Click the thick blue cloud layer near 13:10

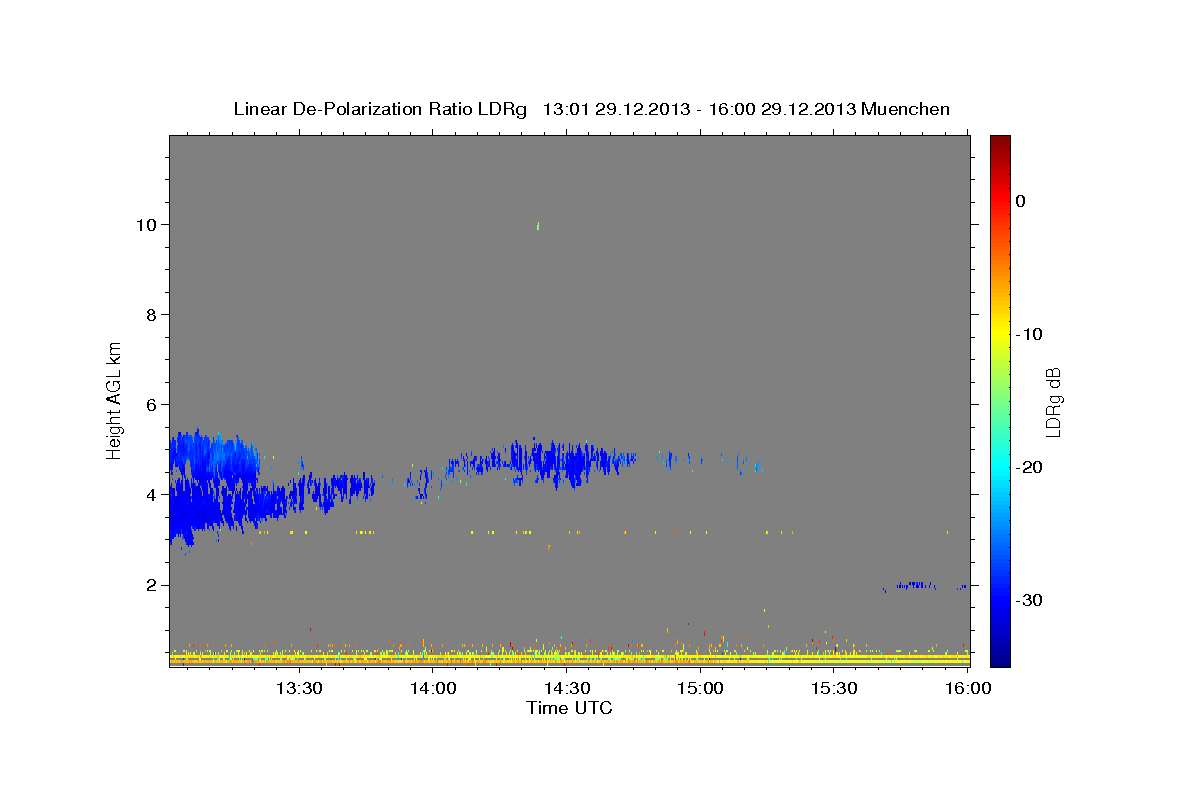(215, 490)
